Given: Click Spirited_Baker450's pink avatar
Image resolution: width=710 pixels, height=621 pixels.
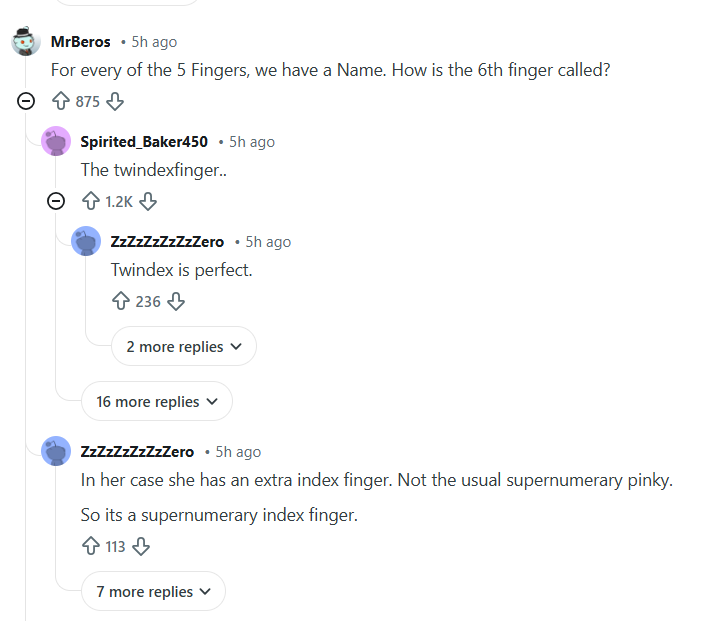Looking at the screenshot, I should pos(56,142).
